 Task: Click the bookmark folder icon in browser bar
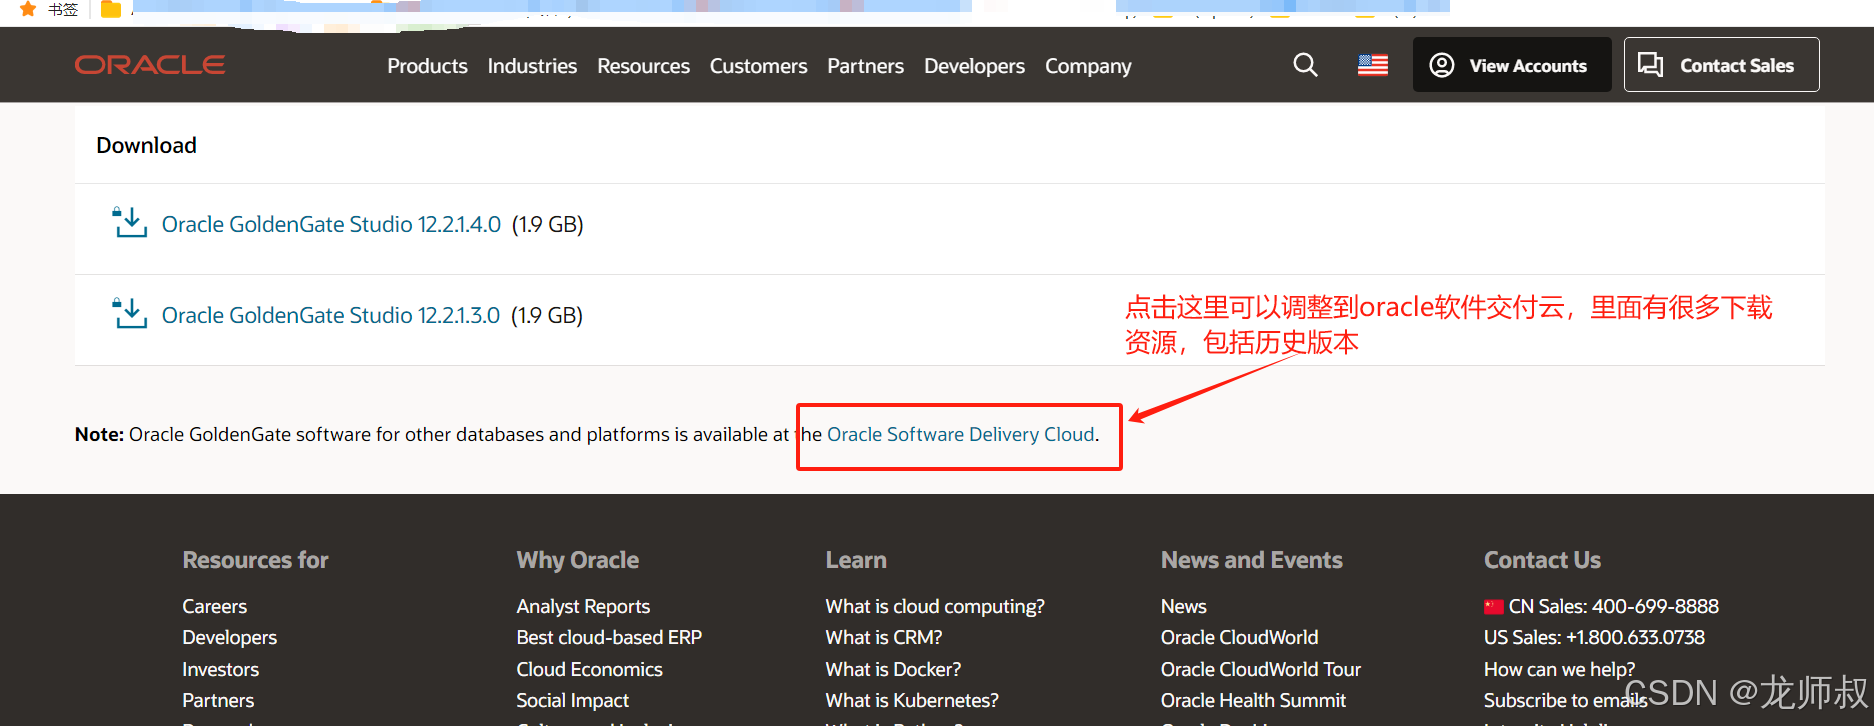[111, 9]
